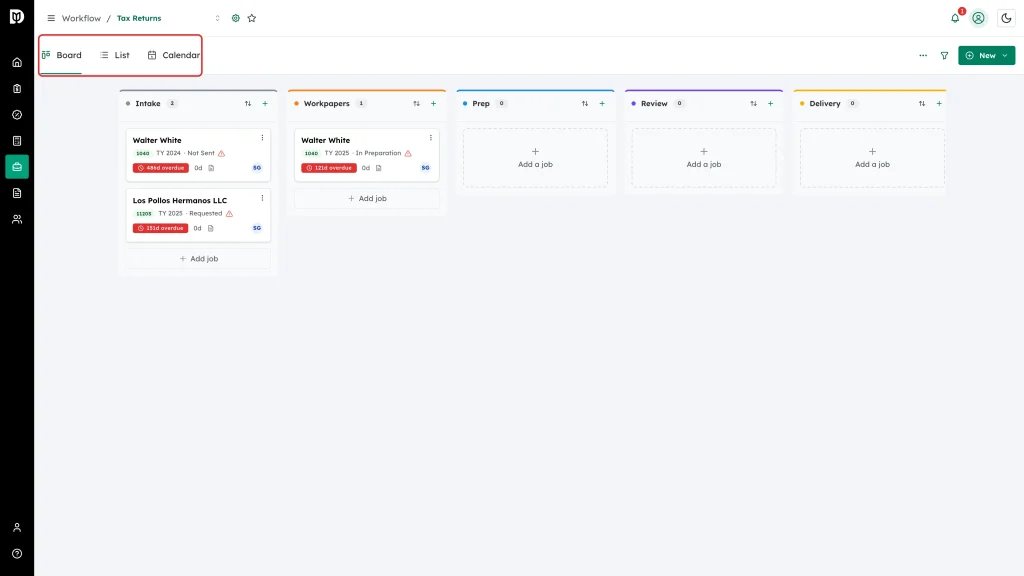Click the 1120S form tag
This screenshot has width=1024, height=576.
(144, 214)
